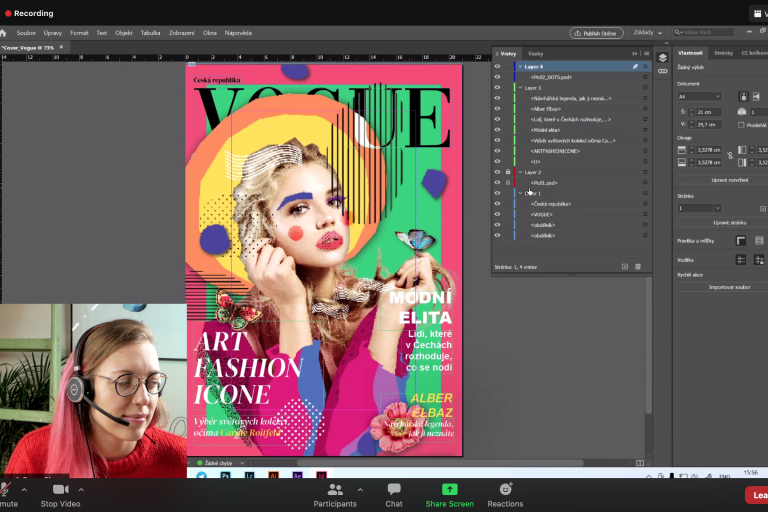Hide Layer 4 visibility eye

pyautogui.click(x=497, y=67)
